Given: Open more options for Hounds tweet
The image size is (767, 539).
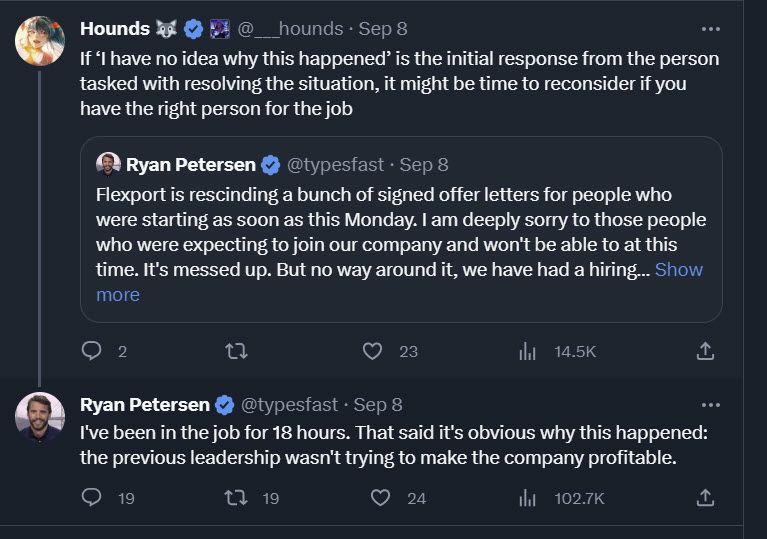Looking at the screenshot, I should pyautogui.click(x=710, y=29).
